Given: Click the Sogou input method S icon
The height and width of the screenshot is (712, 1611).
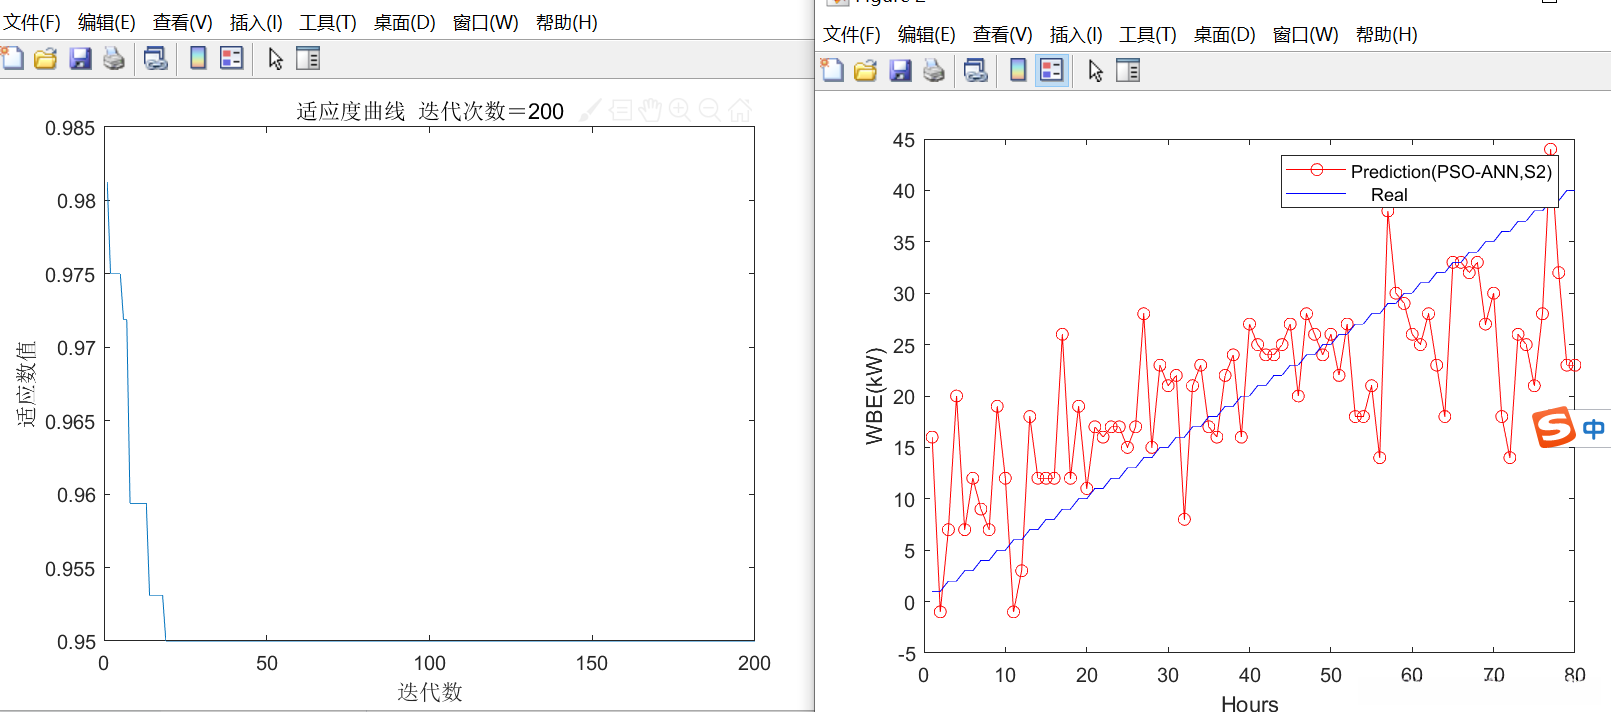Looking at the screenshot, I should 1554,428.
